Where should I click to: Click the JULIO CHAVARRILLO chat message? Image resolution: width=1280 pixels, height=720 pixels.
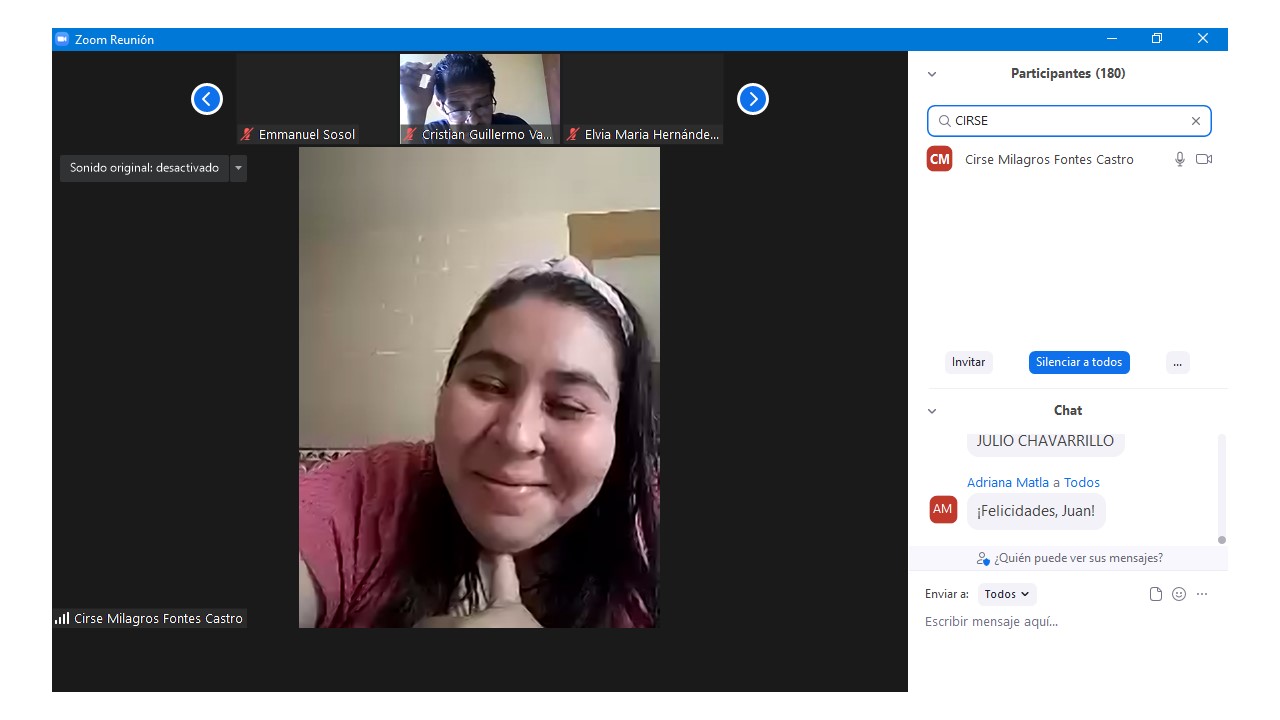click(1045, 441)
